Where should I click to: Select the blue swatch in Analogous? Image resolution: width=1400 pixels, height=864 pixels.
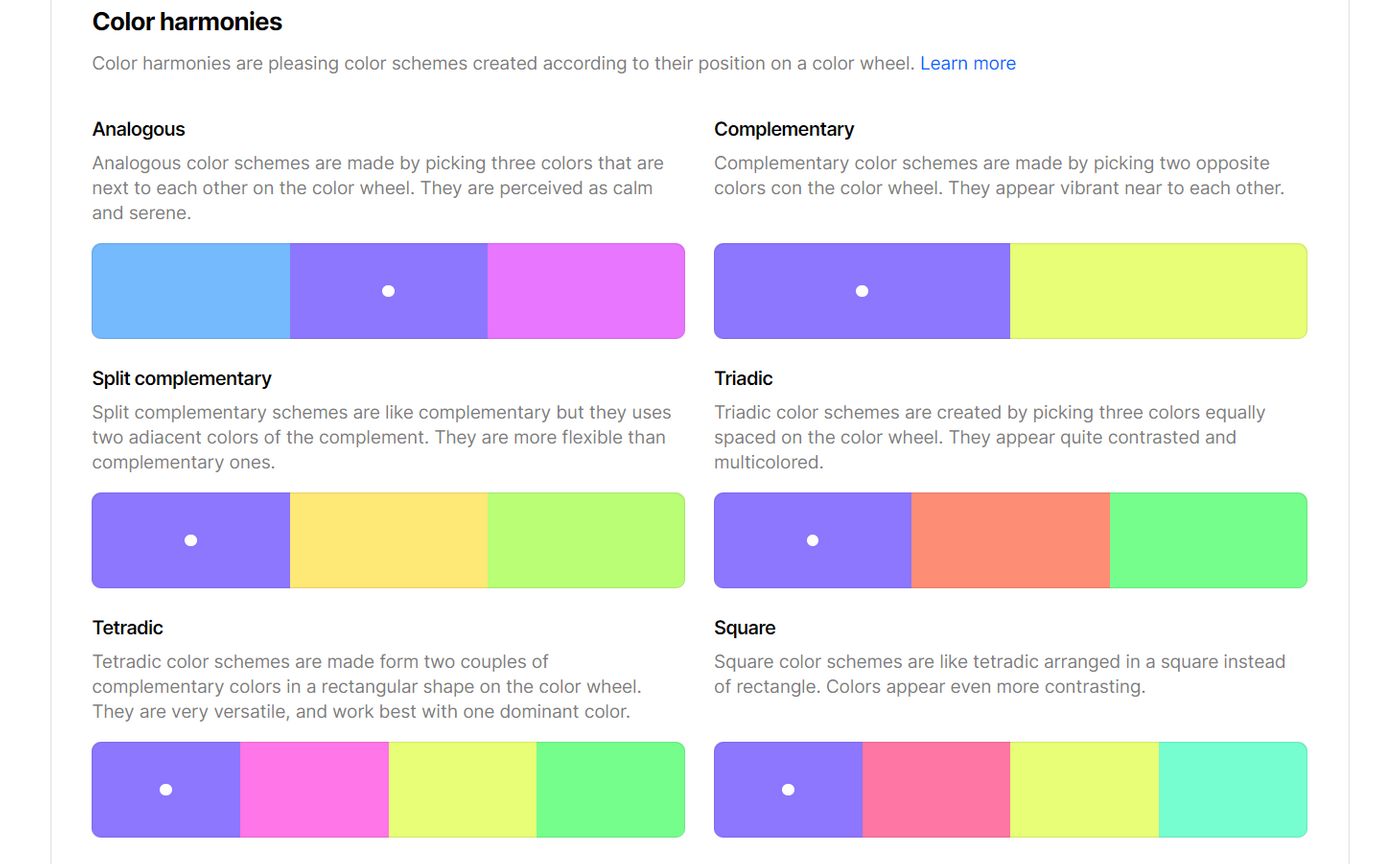[191, 291]
